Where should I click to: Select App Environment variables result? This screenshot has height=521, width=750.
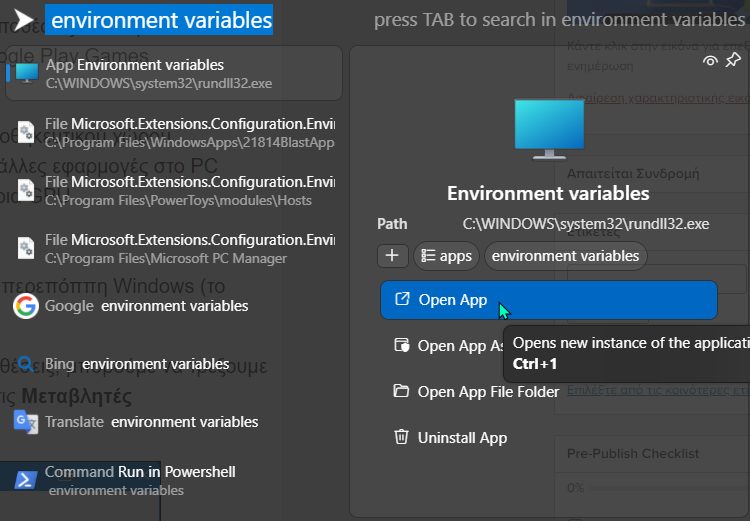[x=174, y=73]
